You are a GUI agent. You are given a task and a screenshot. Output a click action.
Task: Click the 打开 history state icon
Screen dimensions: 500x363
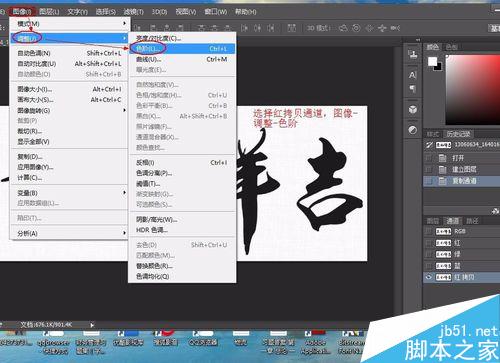[x=442, y=158]
